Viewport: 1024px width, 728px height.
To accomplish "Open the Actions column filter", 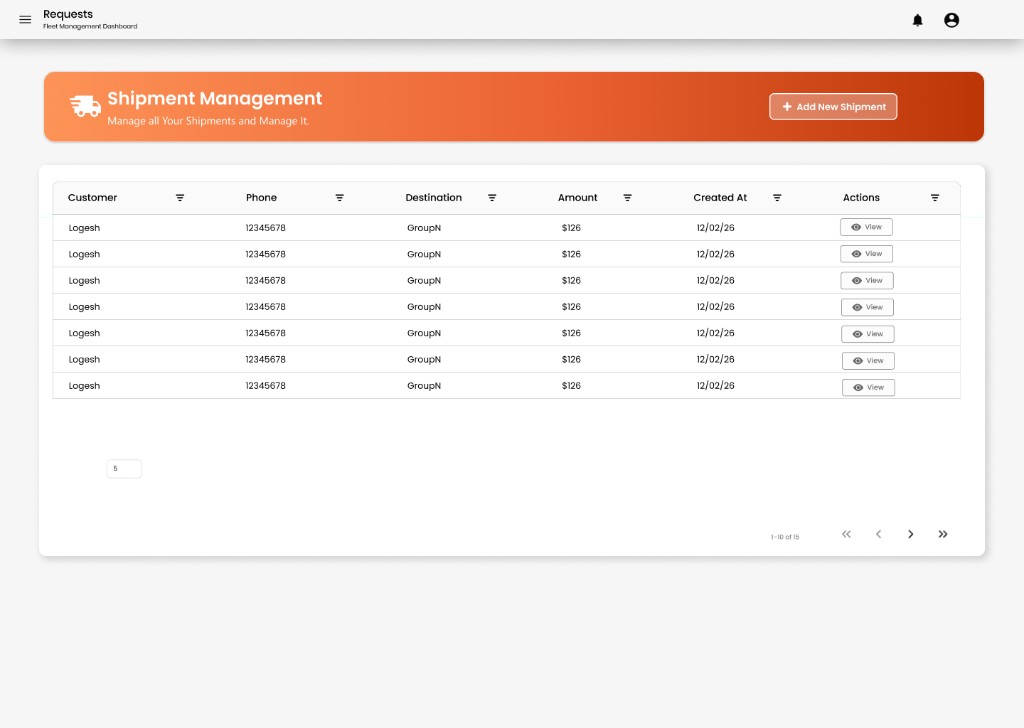I will 935,198.
